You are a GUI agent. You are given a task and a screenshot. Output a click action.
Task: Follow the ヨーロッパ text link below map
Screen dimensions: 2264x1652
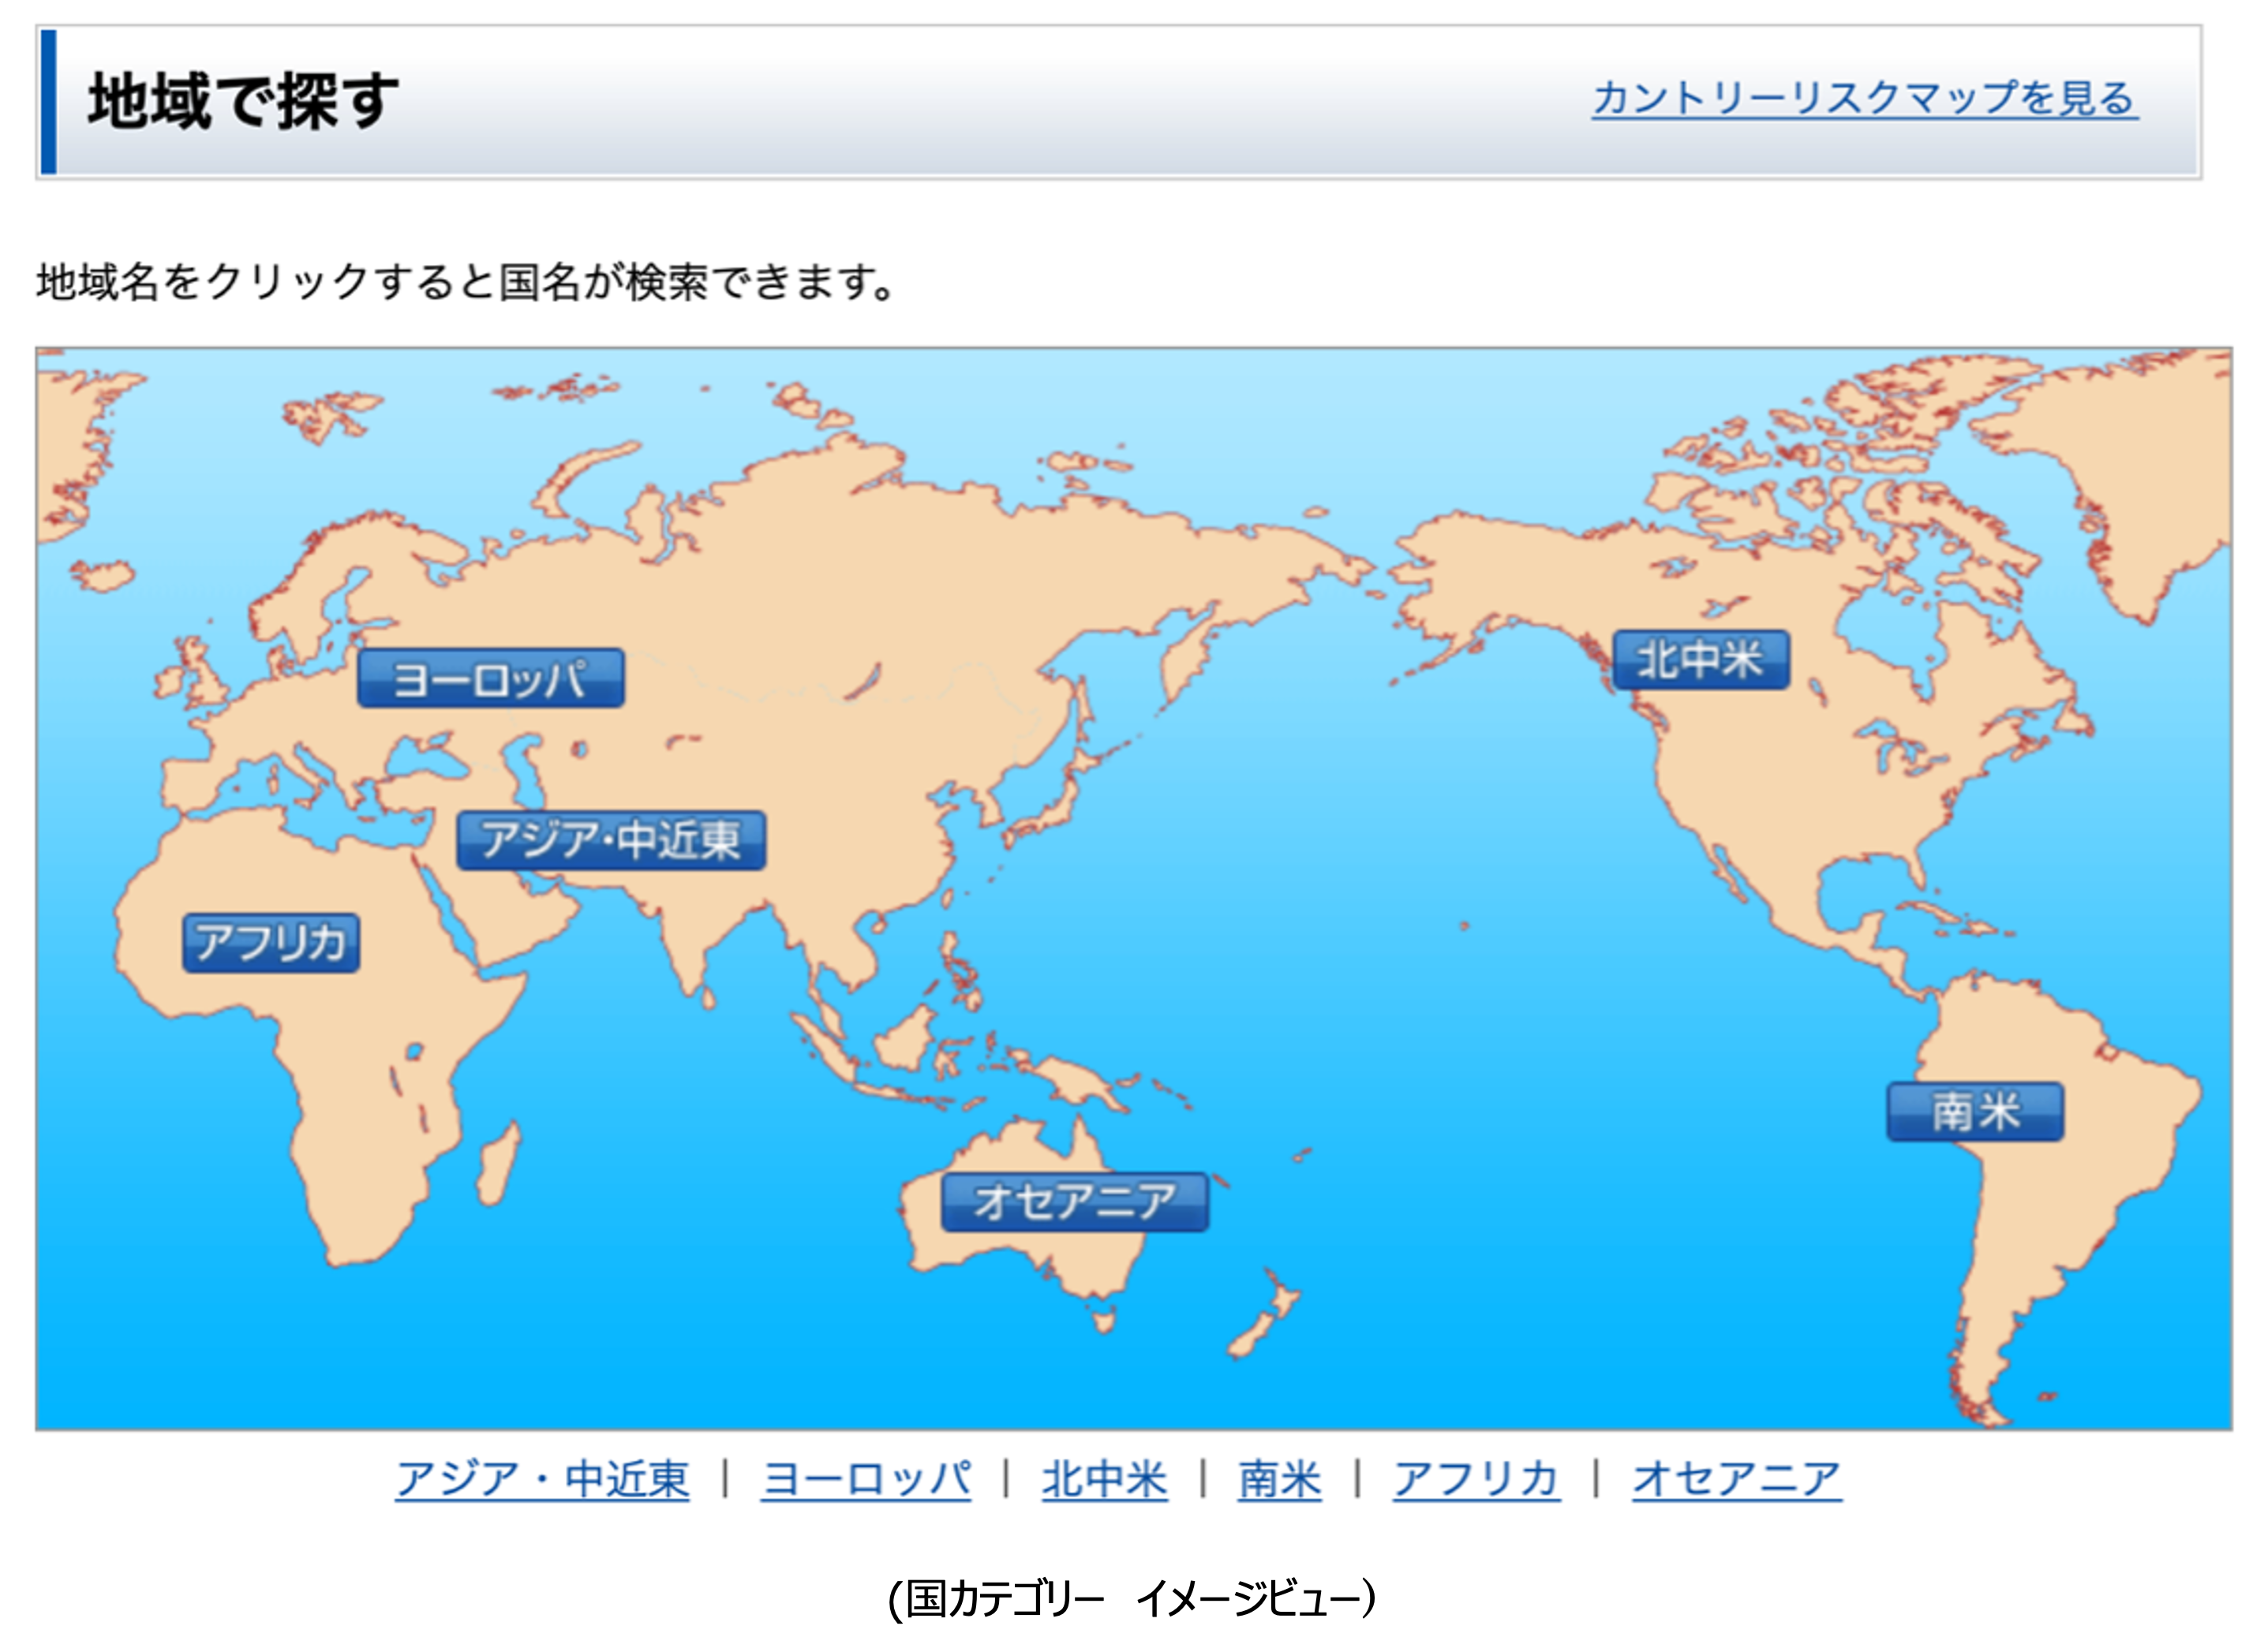click(865, 1479)
